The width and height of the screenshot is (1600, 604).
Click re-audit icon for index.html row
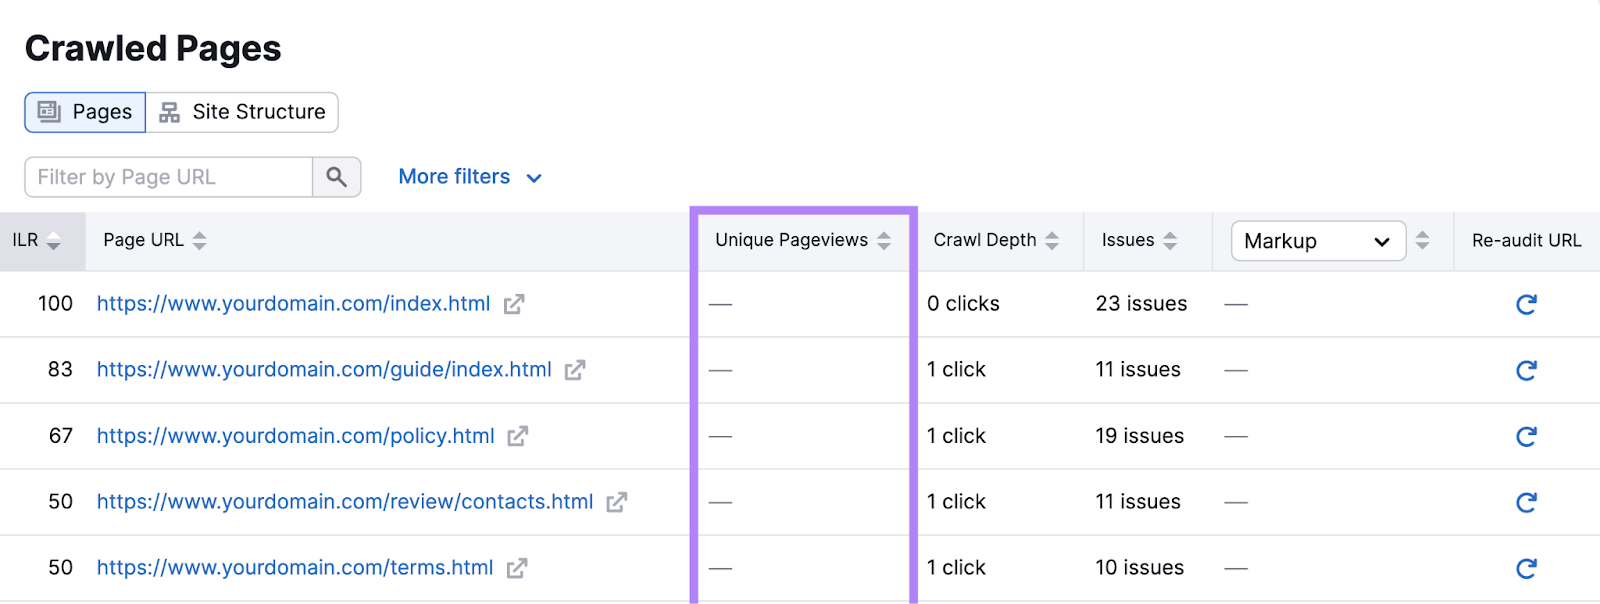coord(1526,305)
